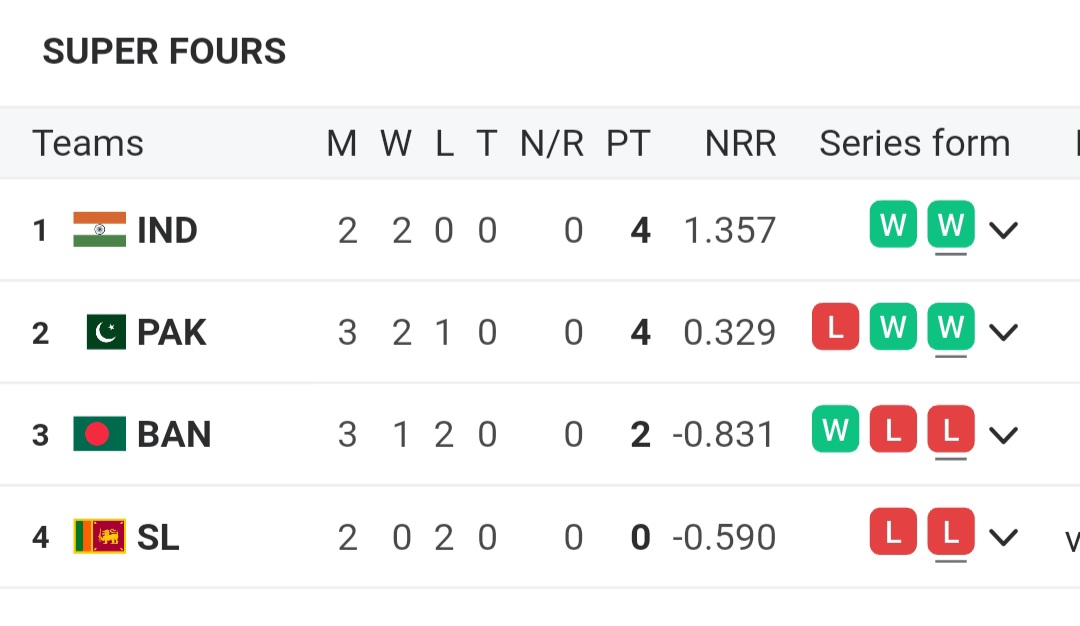Click the Bangladesh flag icon
The image size is (1080, 626).
click(x=100, y=434)
